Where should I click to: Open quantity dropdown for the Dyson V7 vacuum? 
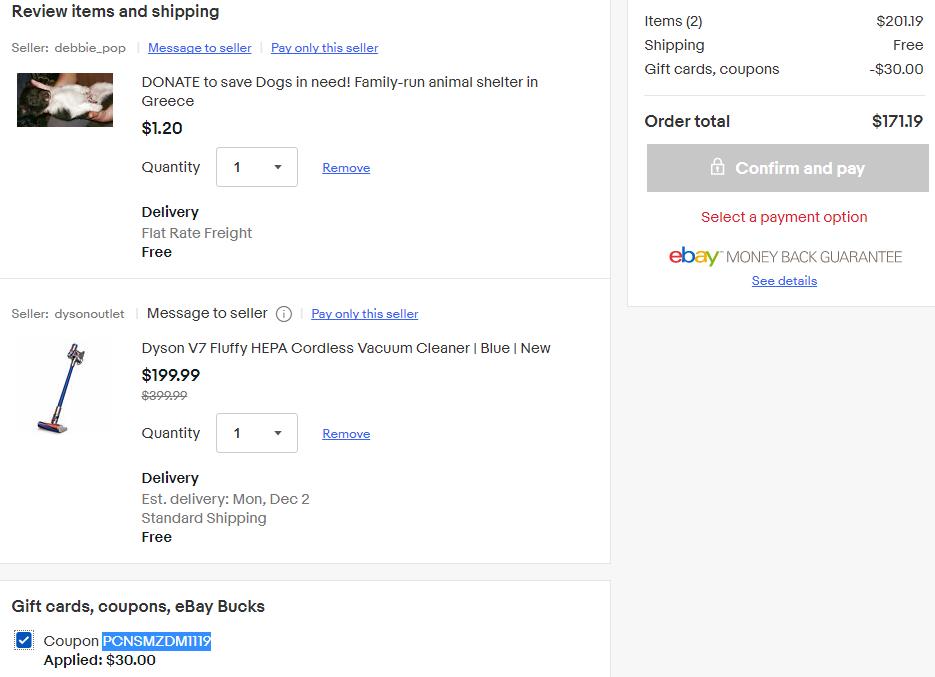click(256, 433)
